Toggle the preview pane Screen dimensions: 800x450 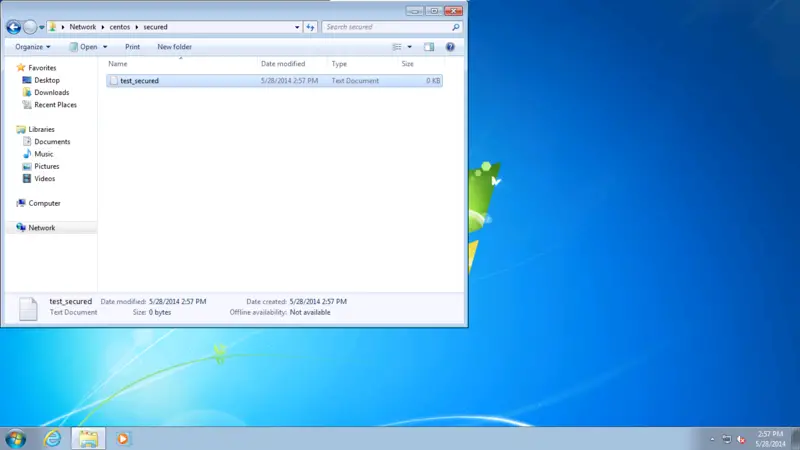(x=429, y=47)
